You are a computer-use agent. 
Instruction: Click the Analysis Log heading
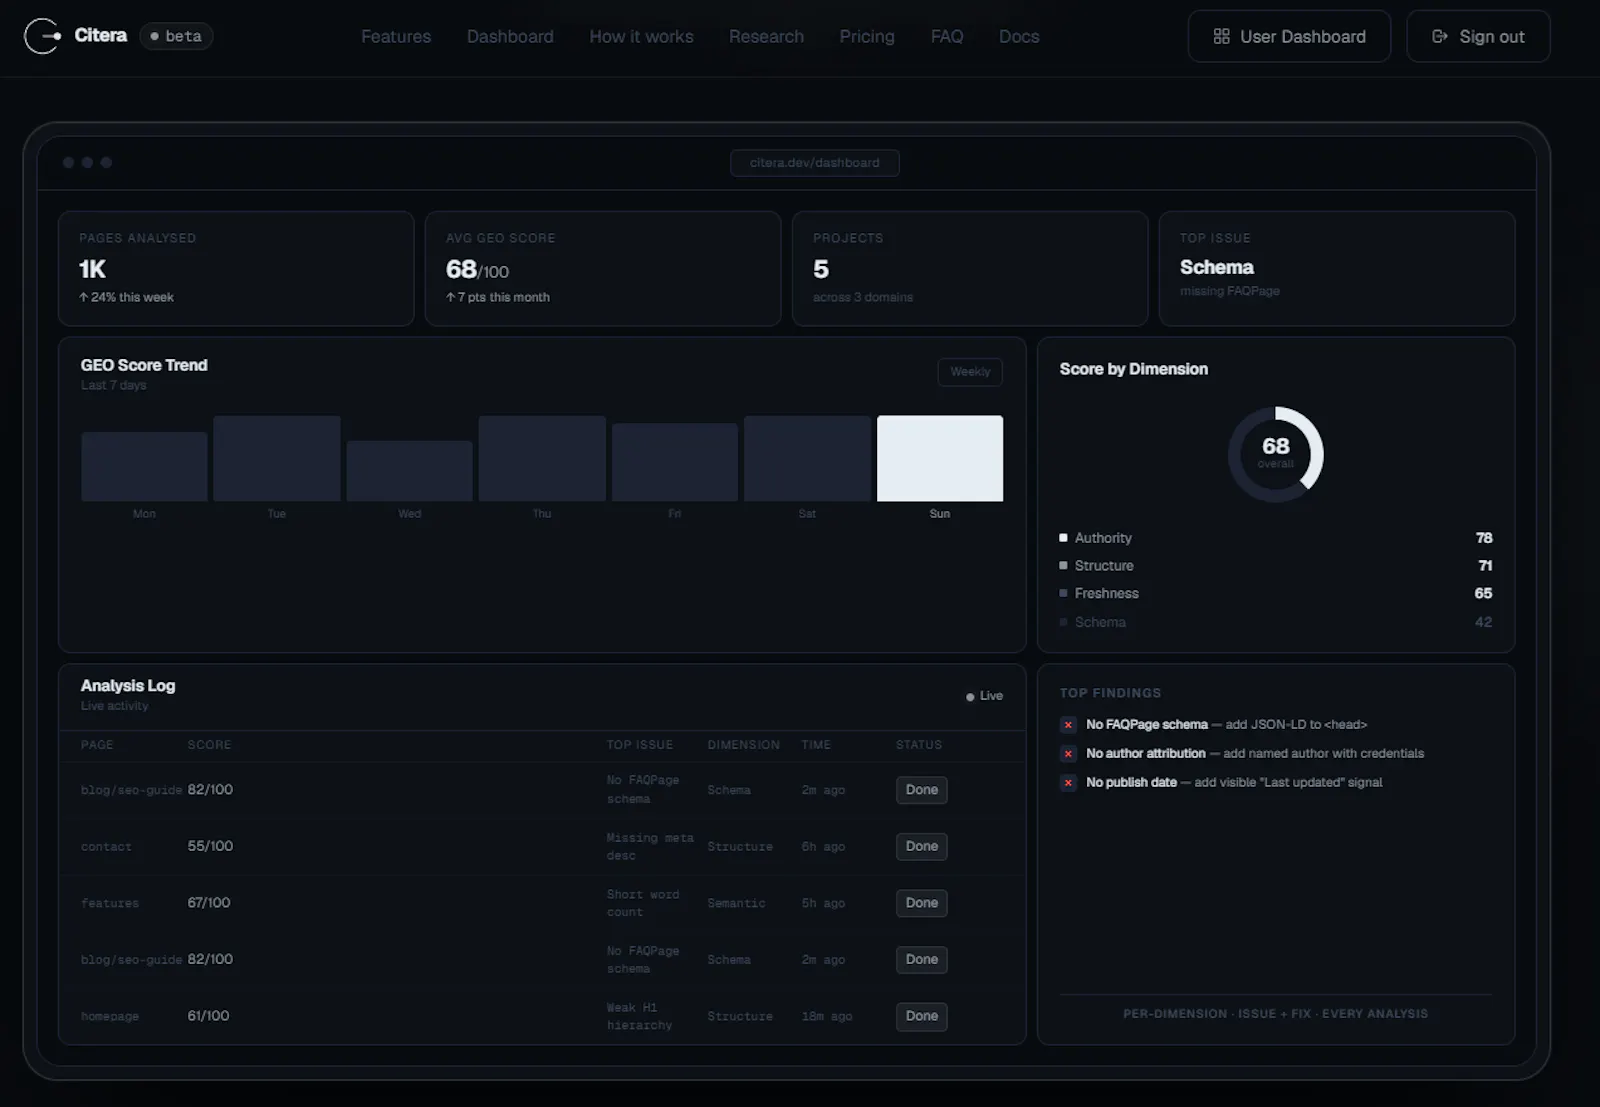pyautogui.click(x=128, y=686)
